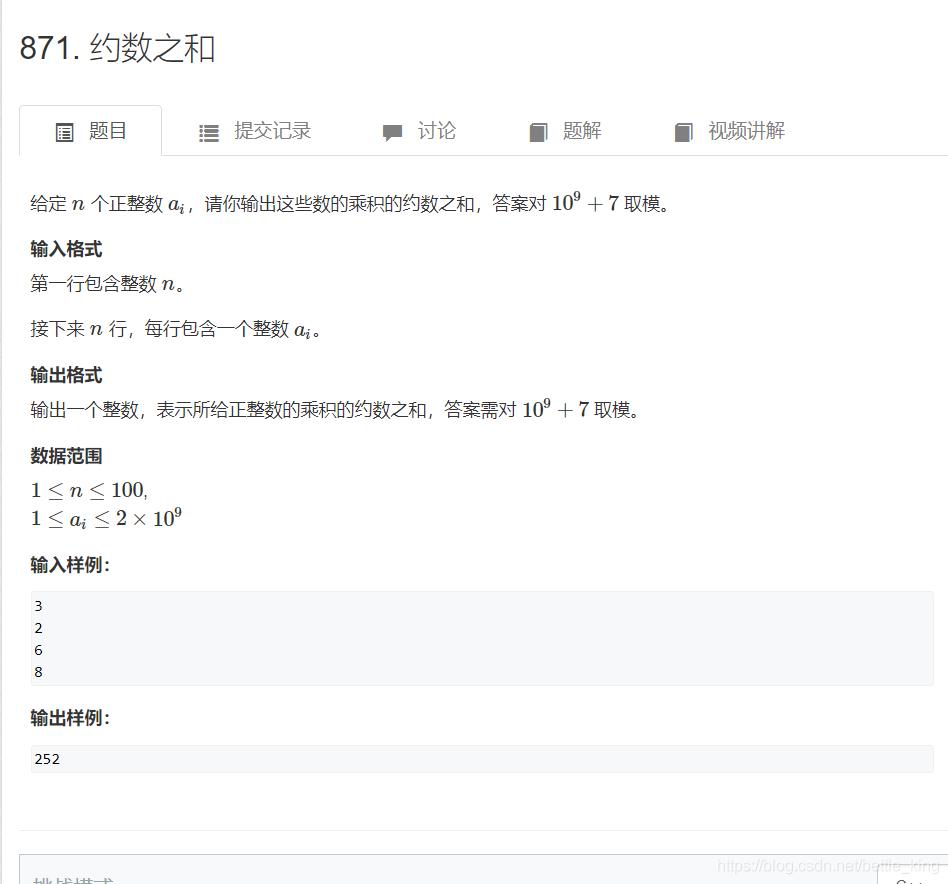Click the speech bubble icon beside 讨论
The height and width of the screenshot is (884, 948).
coord(392,132)
